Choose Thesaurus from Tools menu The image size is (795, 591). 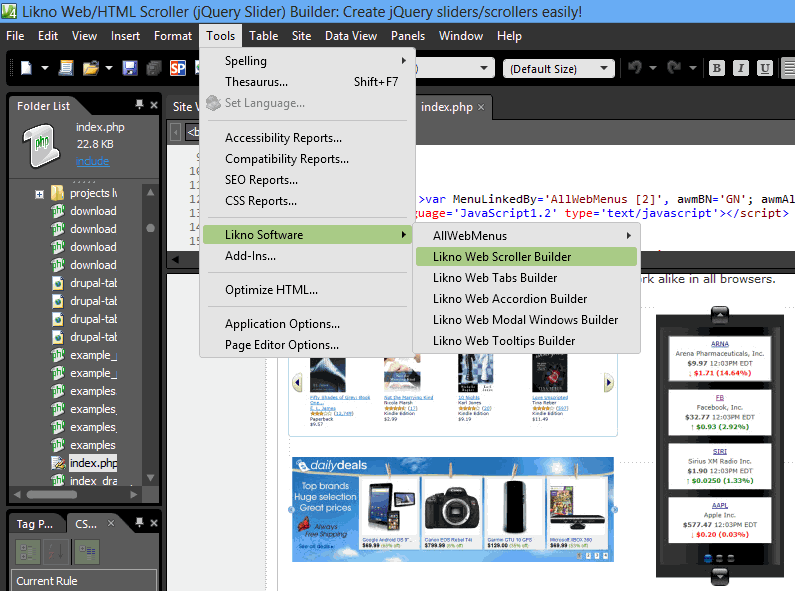[x=308, y=82]
